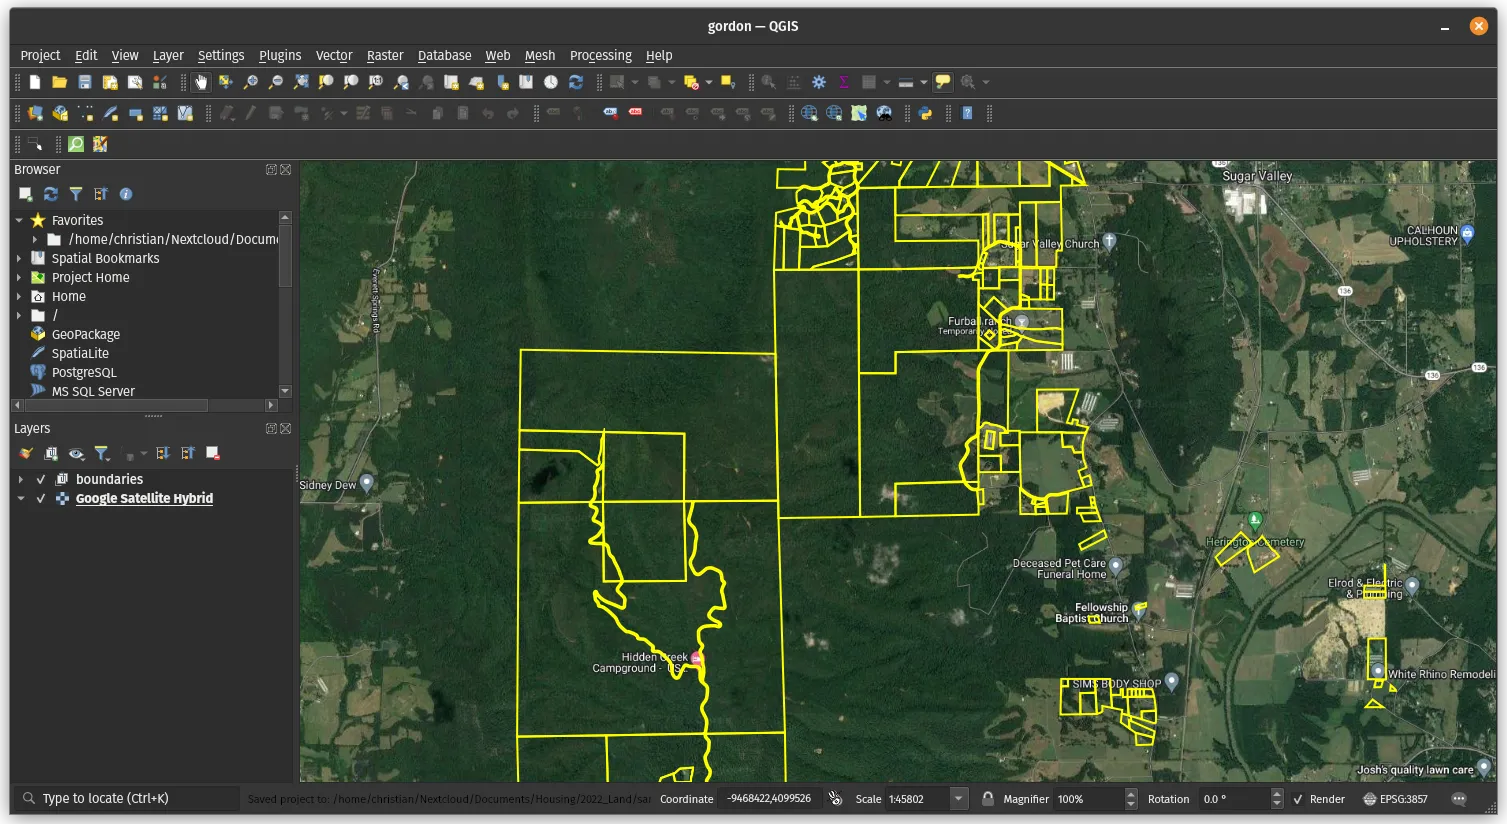Open the Processing Toolbox gear icon

(x=819, y=82)
